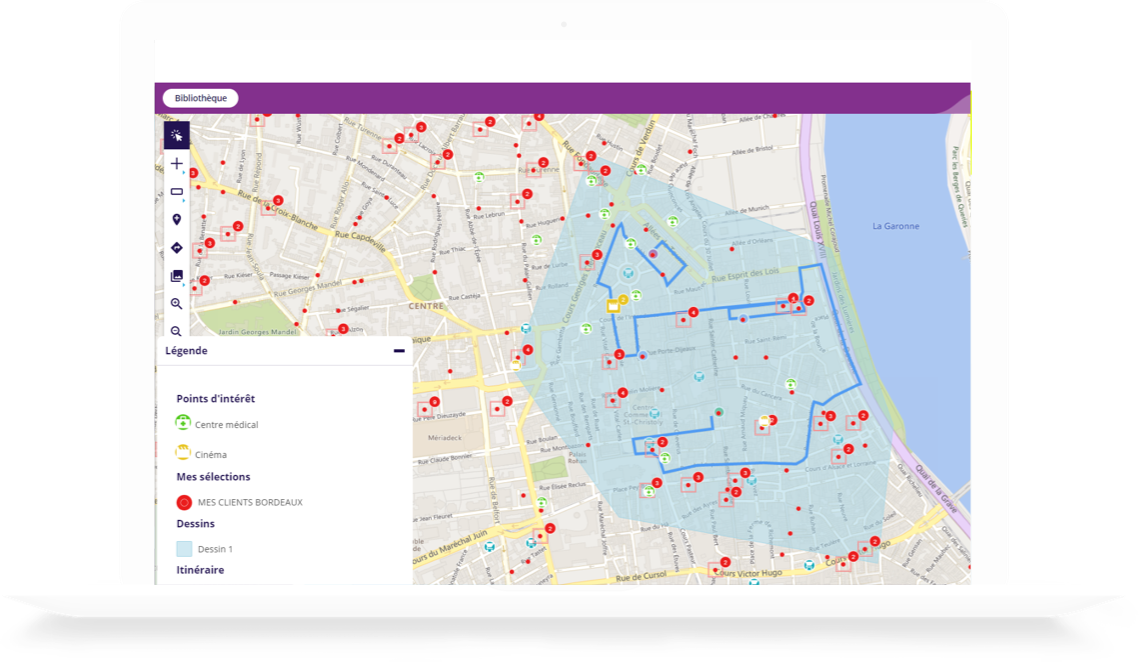Select the MES CLIENTS BORDEAUX legend entry

tap(250, 502)
